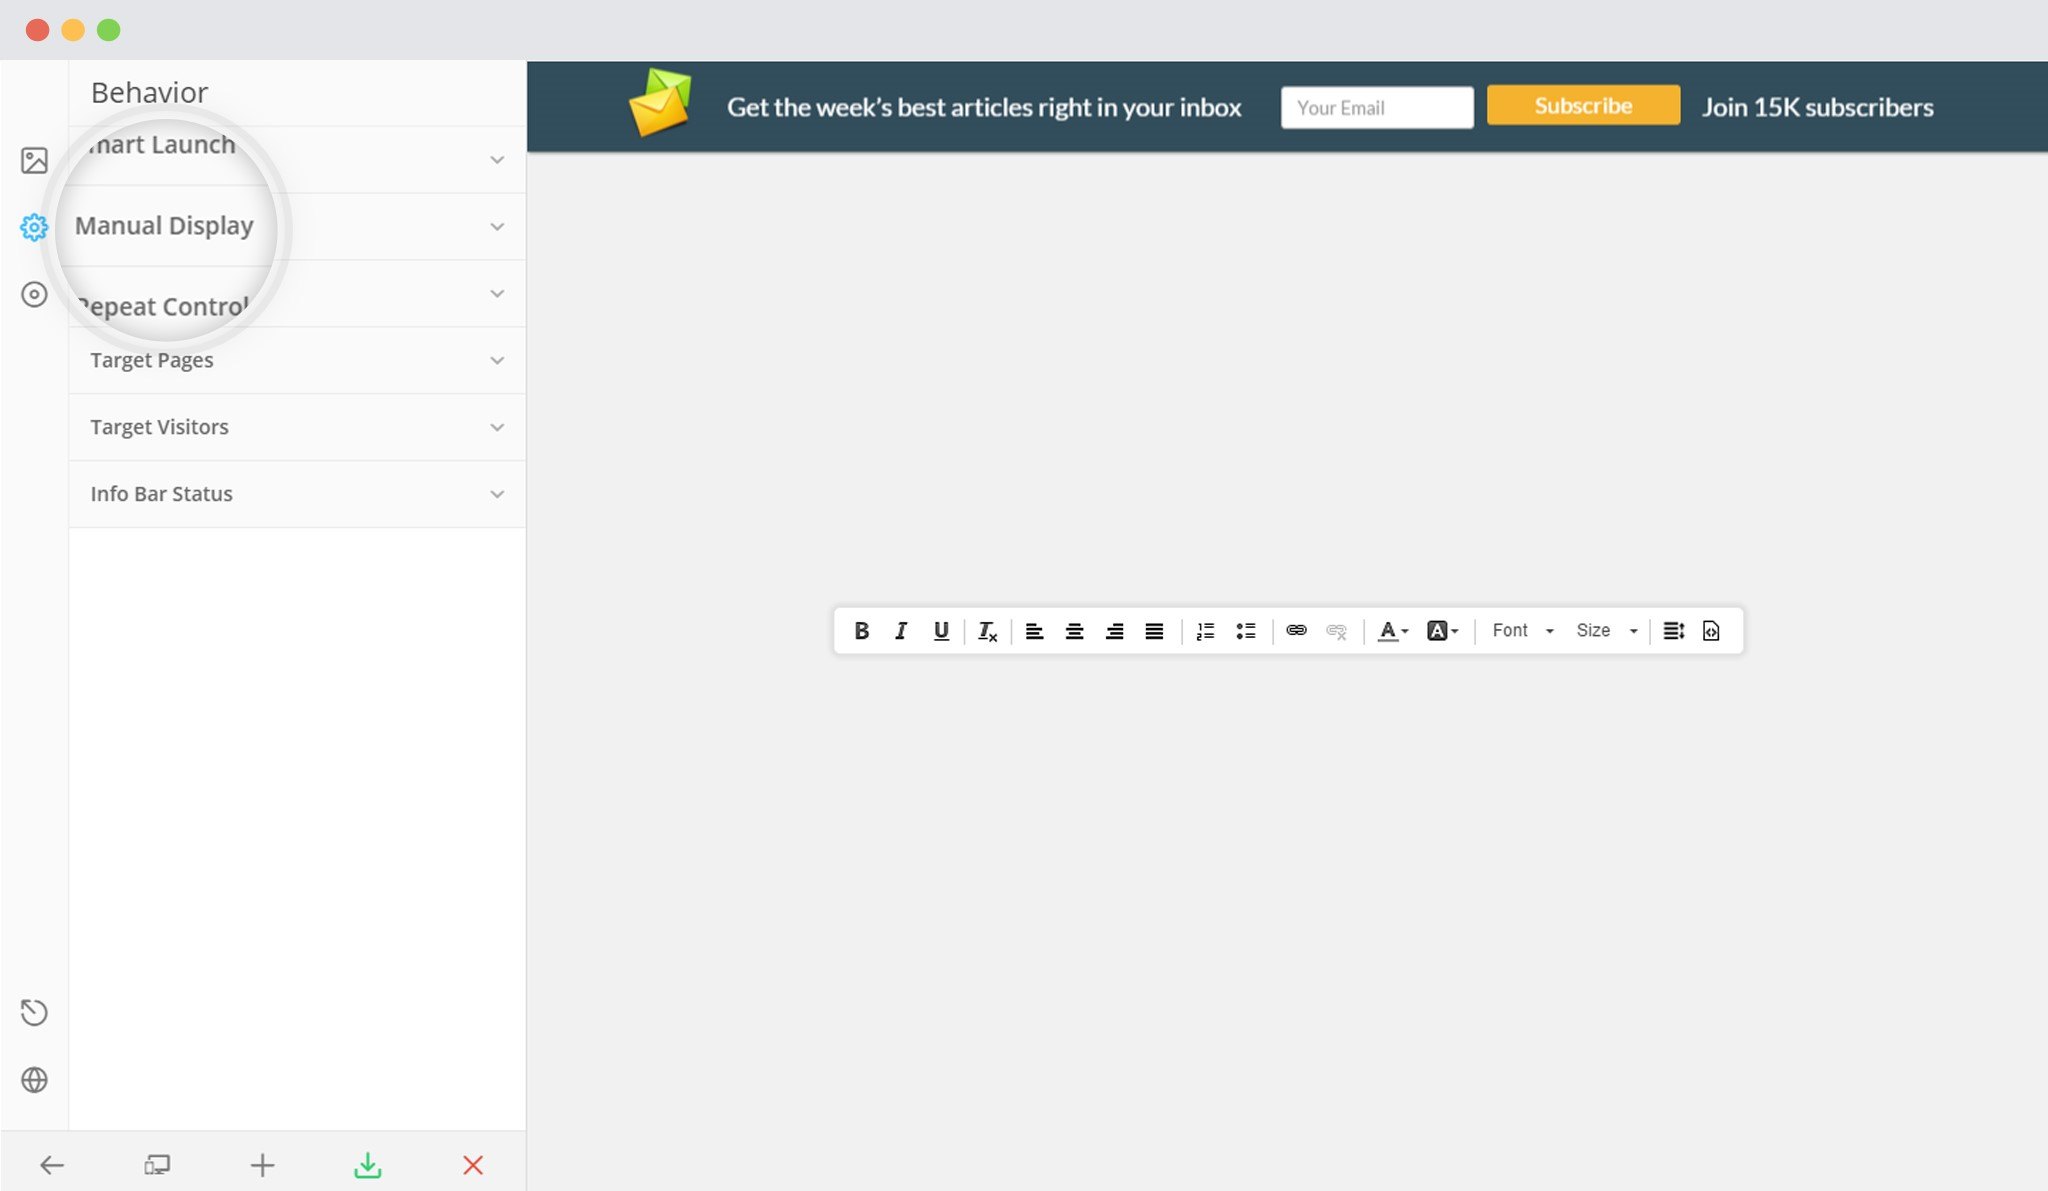The image size is (2048, 1191).
Task: Justify the text
Action: [1154, 631]
